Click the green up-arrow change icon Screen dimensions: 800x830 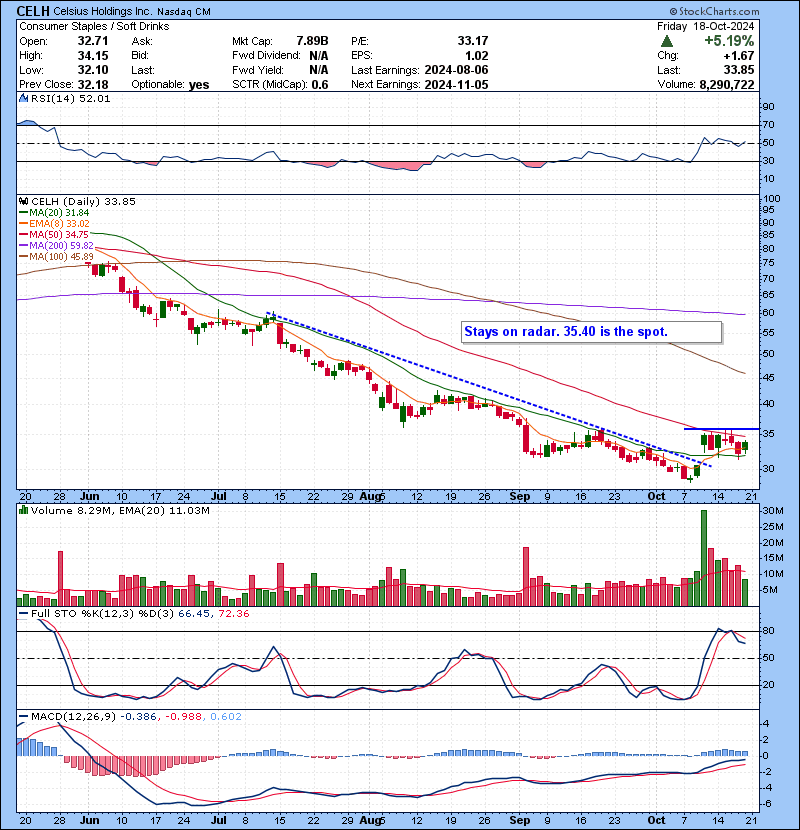click(667, 41)
